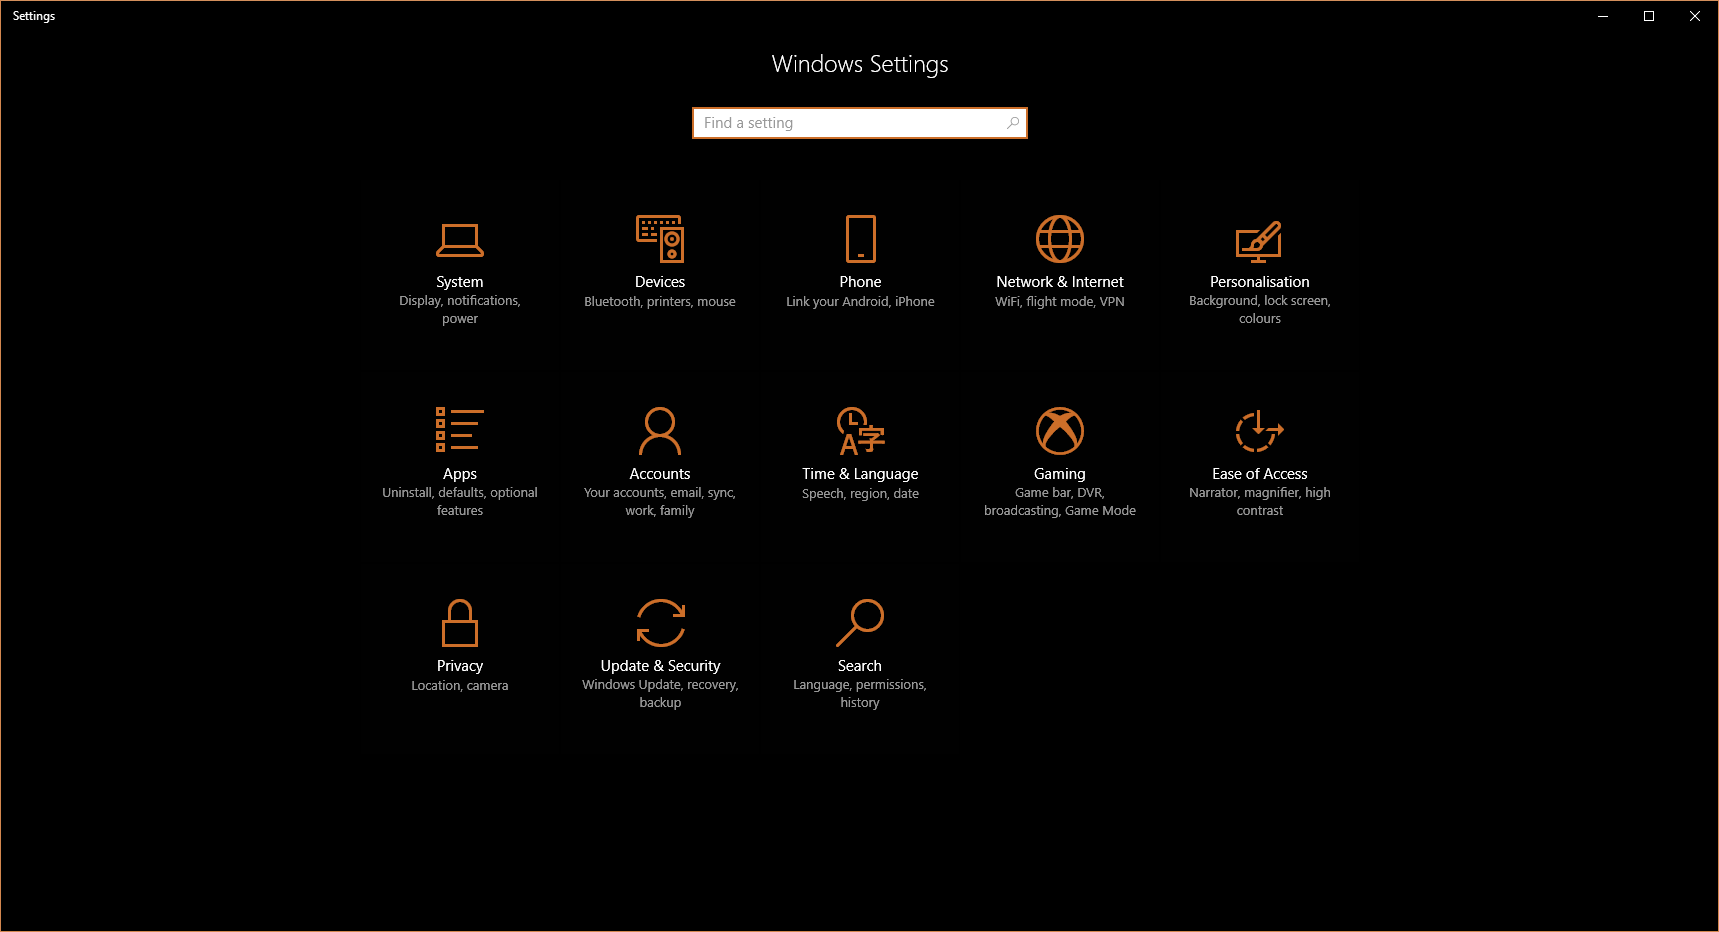Viewport: 1719px width, 932px height.
Task: Open the Phone icon
Action: [860, 239]
